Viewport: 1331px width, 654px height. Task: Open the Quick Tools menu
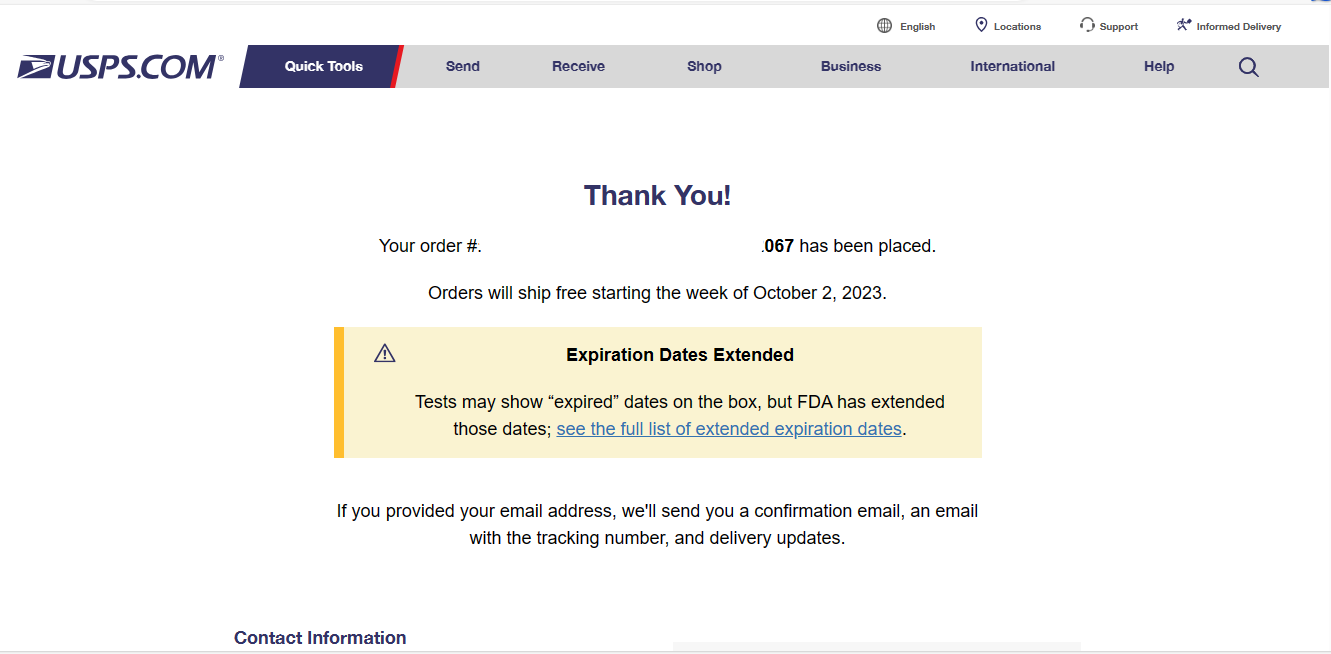[323, 67]
